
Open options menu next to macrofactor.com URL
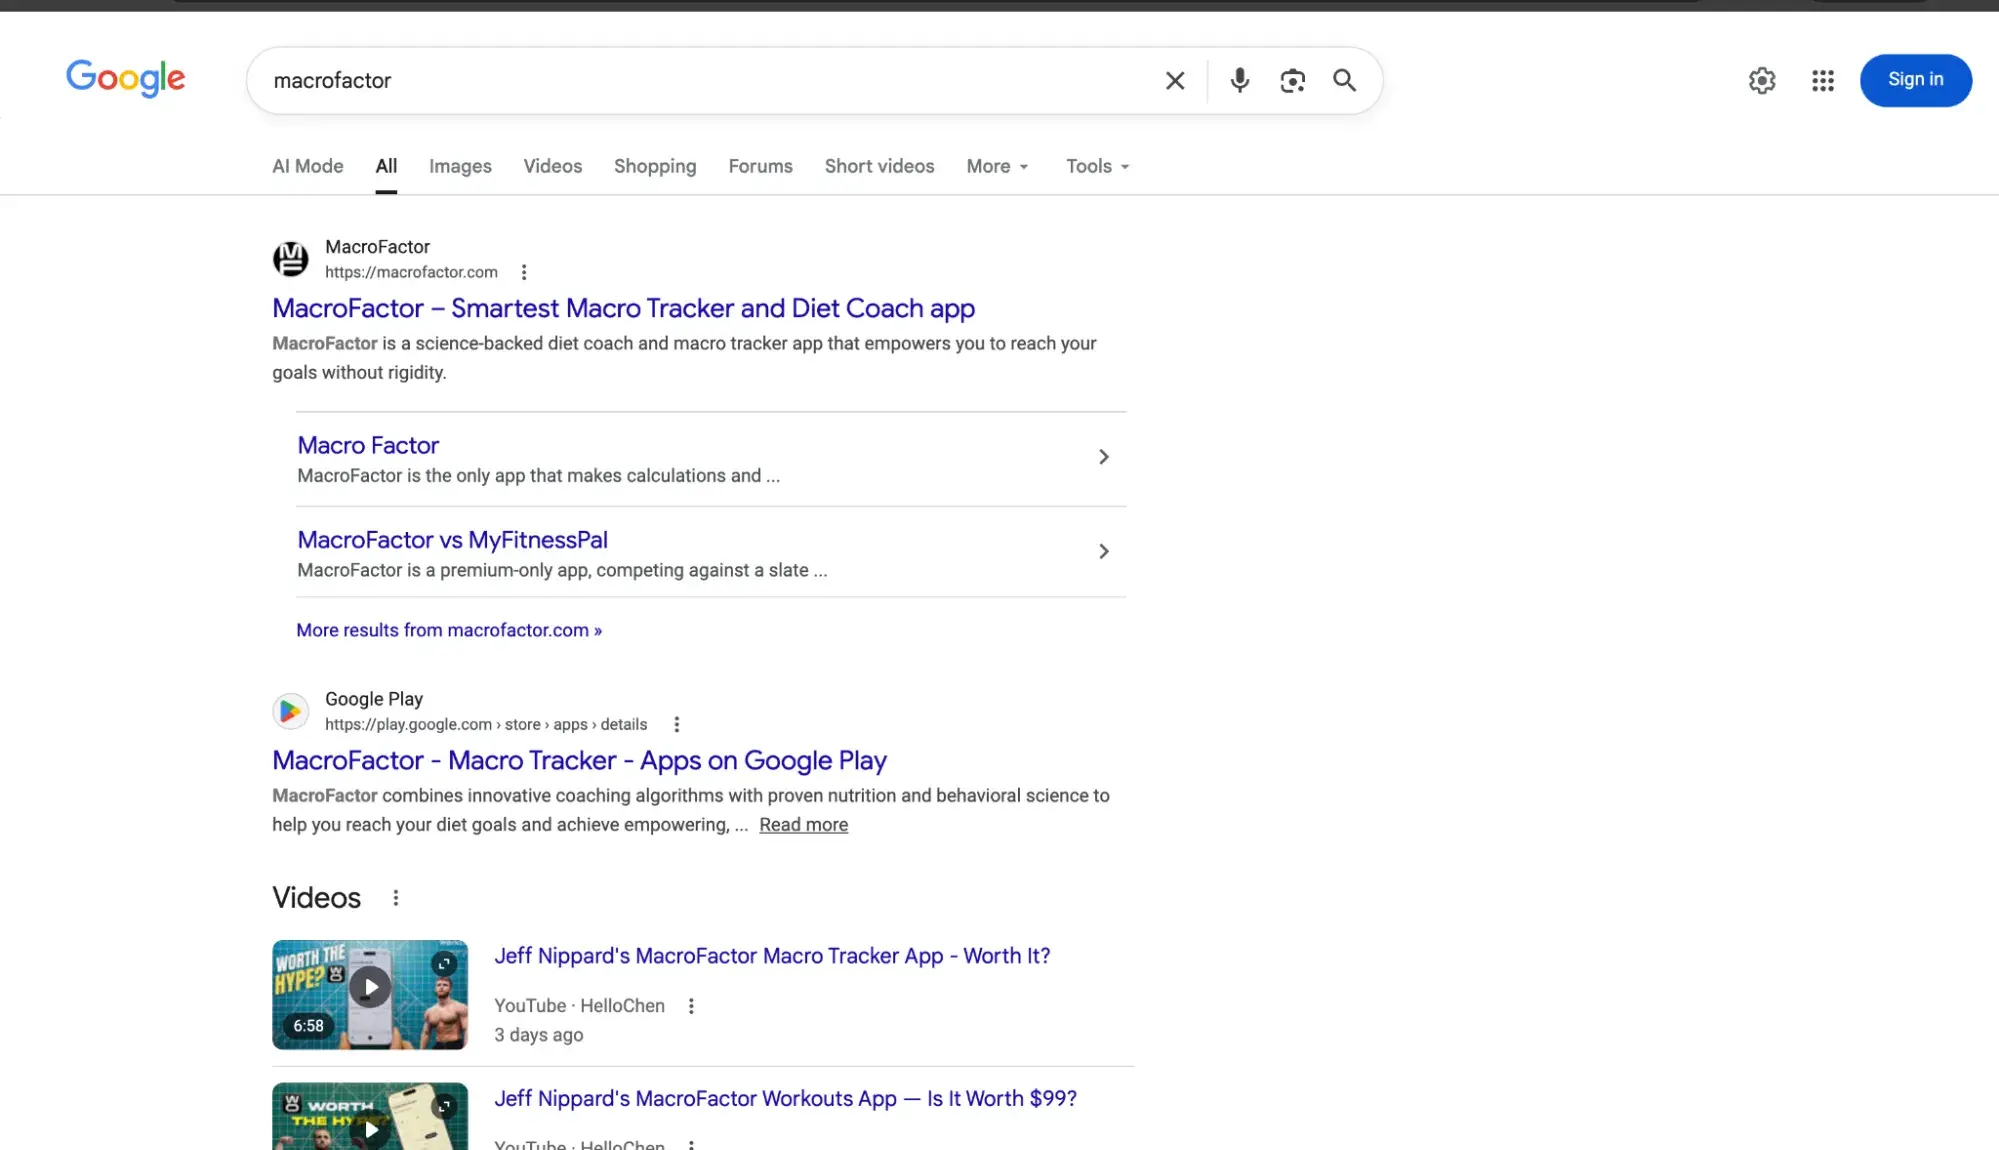tap(524, 272)
